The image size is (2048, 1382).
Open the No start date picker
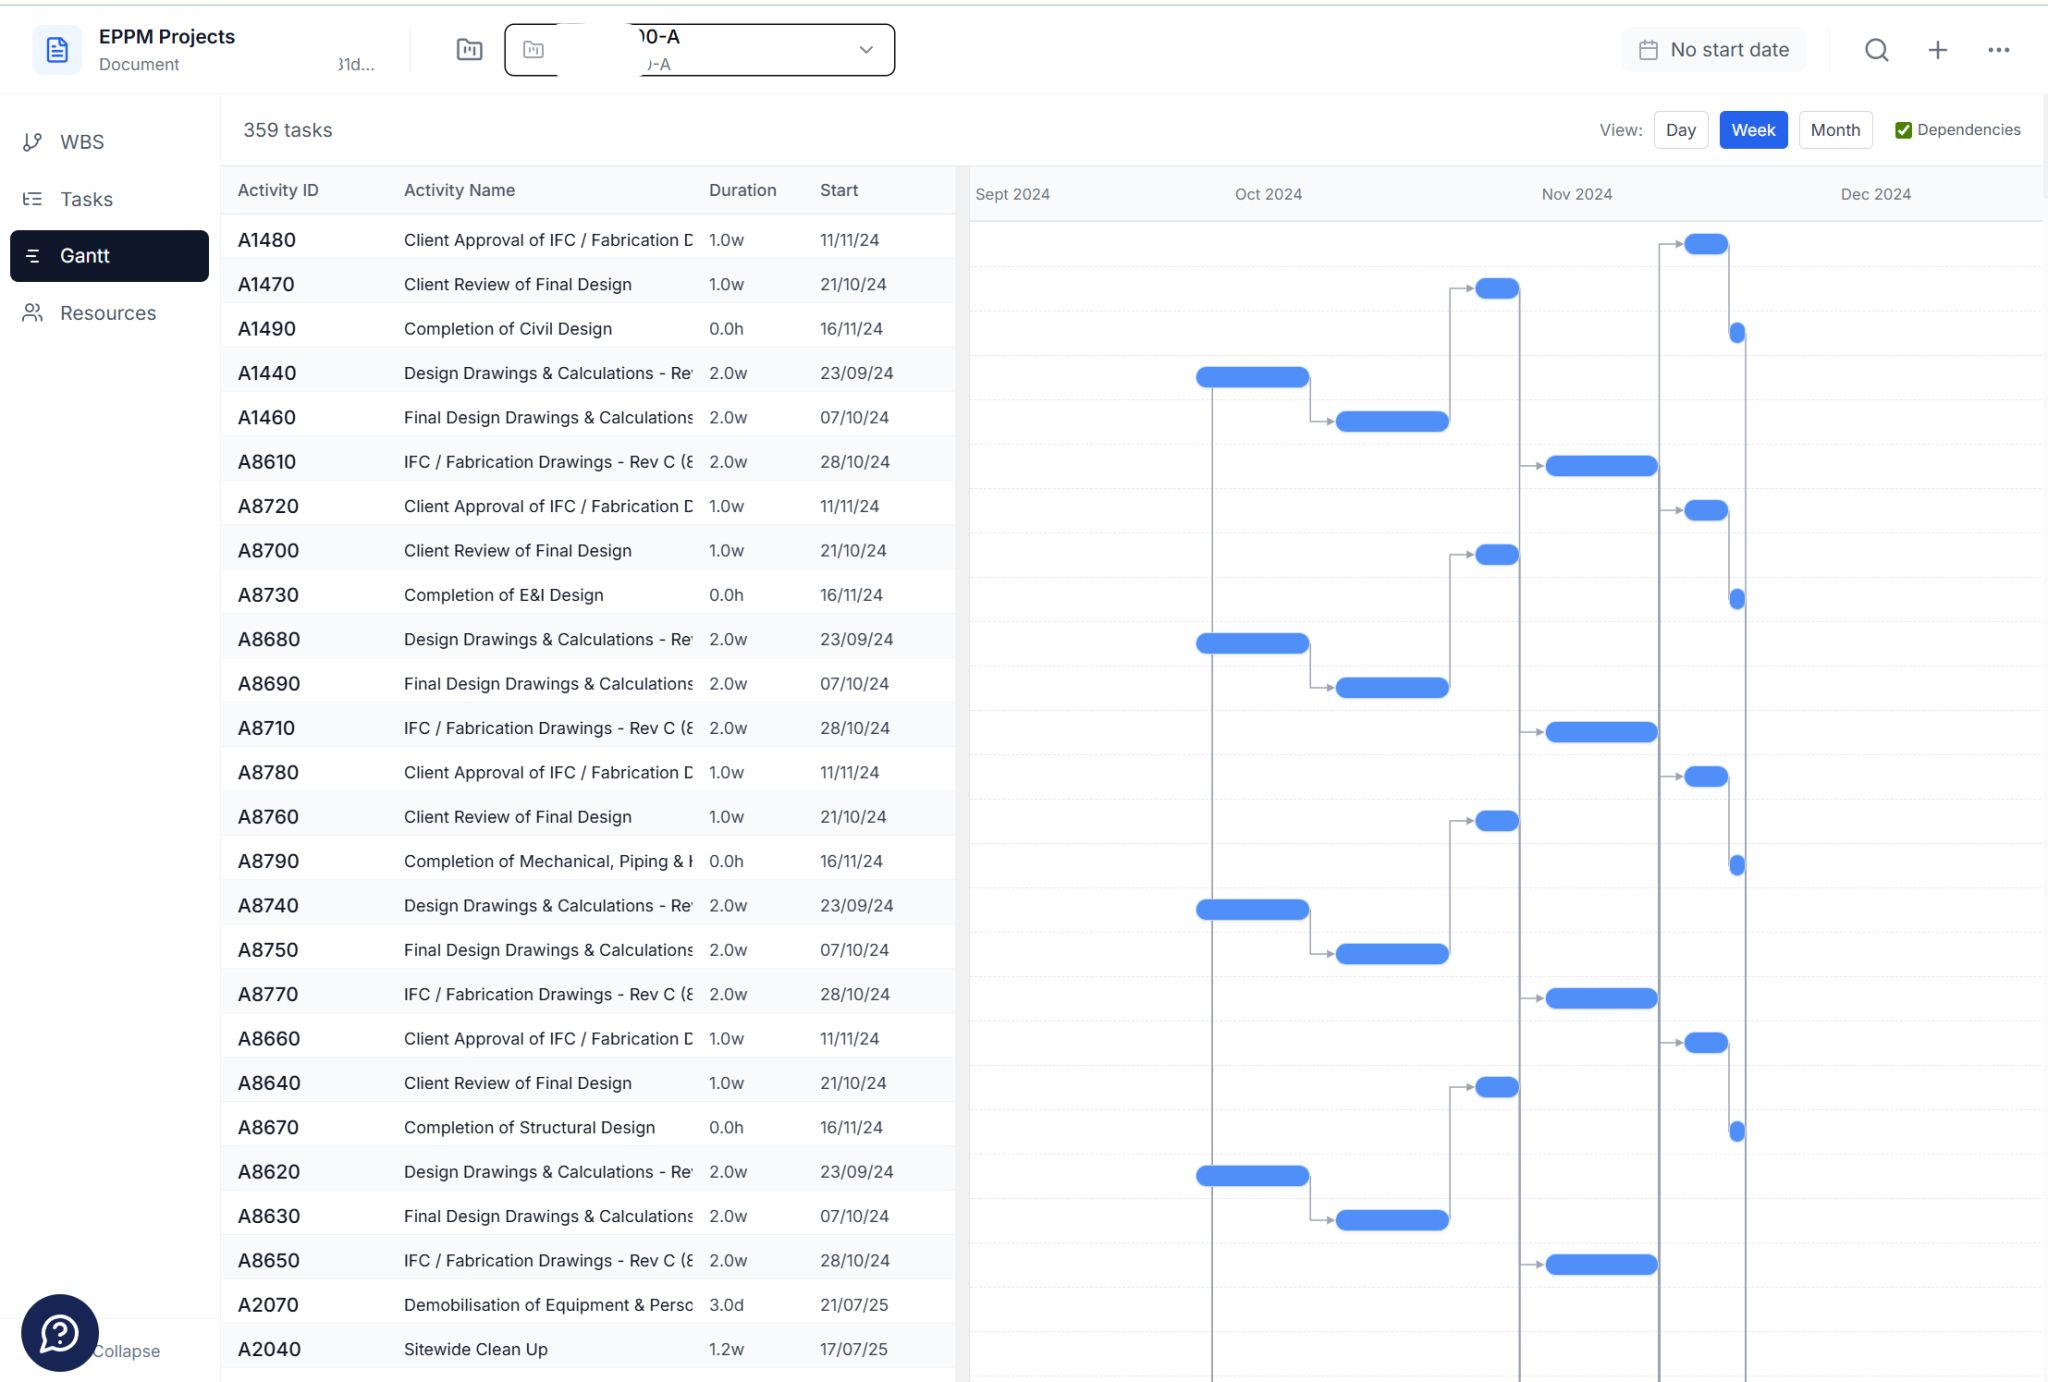pos(1728,50)
